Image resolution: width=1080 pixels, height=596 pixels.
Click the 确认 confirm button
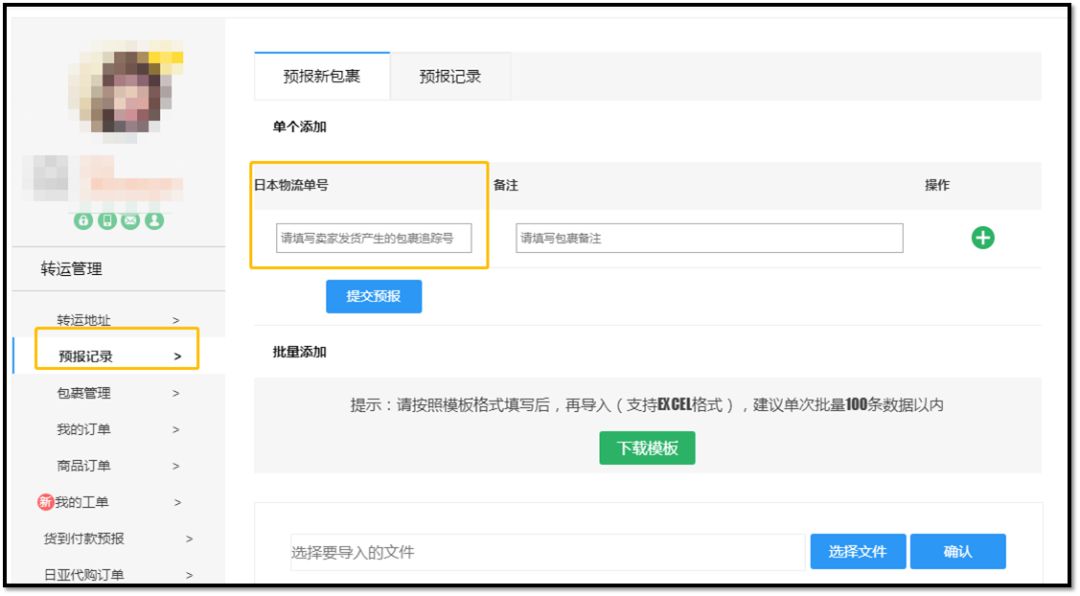(958, 551)
